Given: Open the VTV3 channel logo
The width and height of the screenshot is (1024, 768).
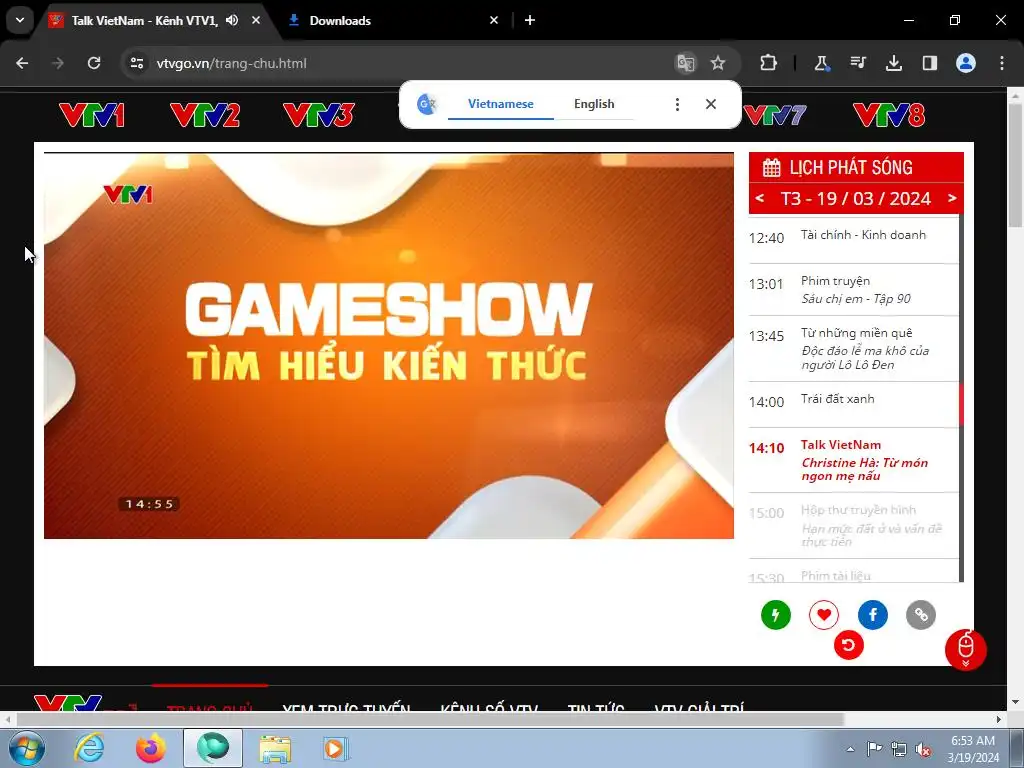Looking at the screenshot, I should click(x=319, y=116).
